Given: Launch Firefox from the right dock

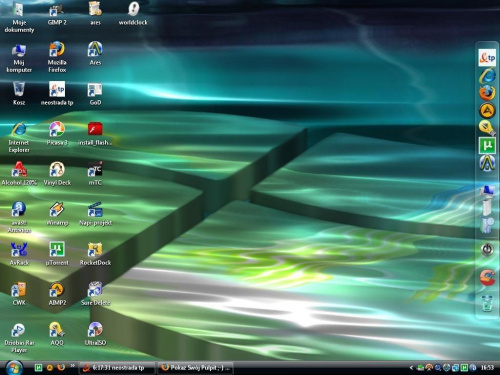Looking at the screenshot, I should coord(487,93).
